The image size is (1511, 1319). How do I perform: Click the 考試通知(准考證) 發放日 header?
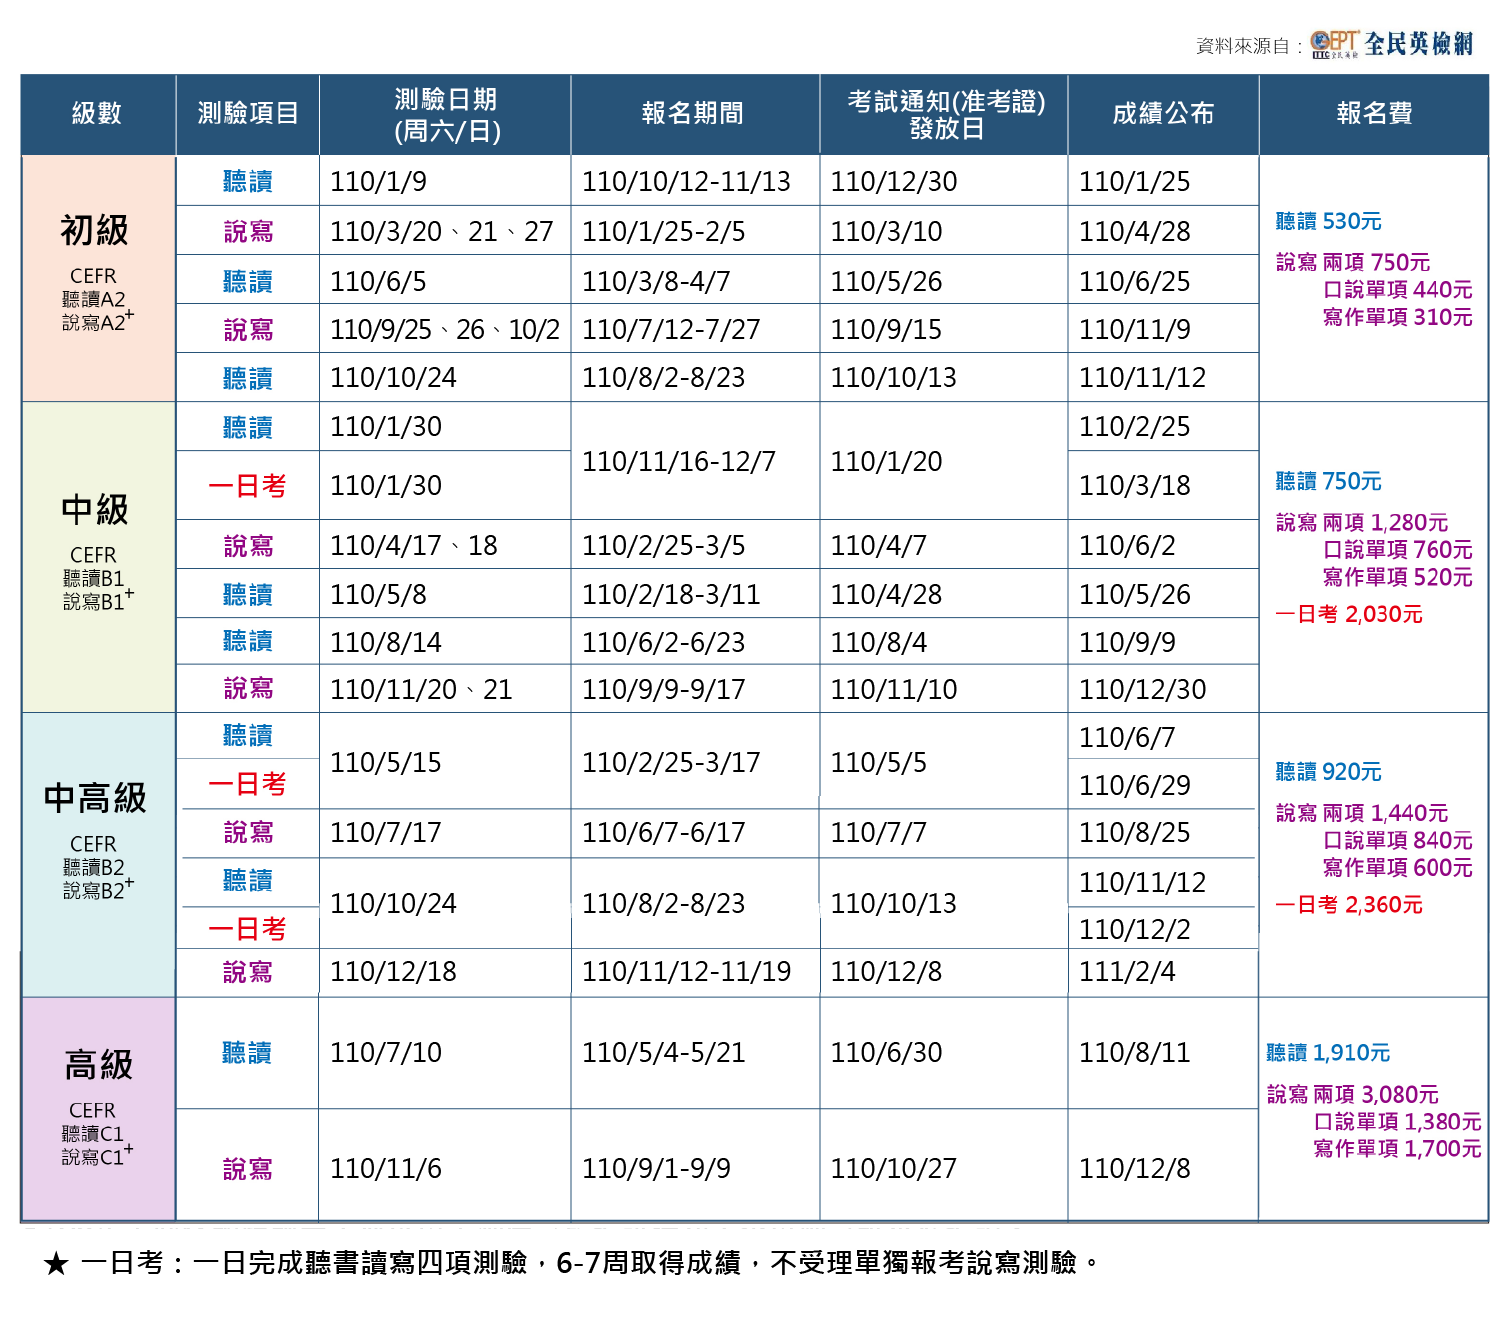point(946,114)
